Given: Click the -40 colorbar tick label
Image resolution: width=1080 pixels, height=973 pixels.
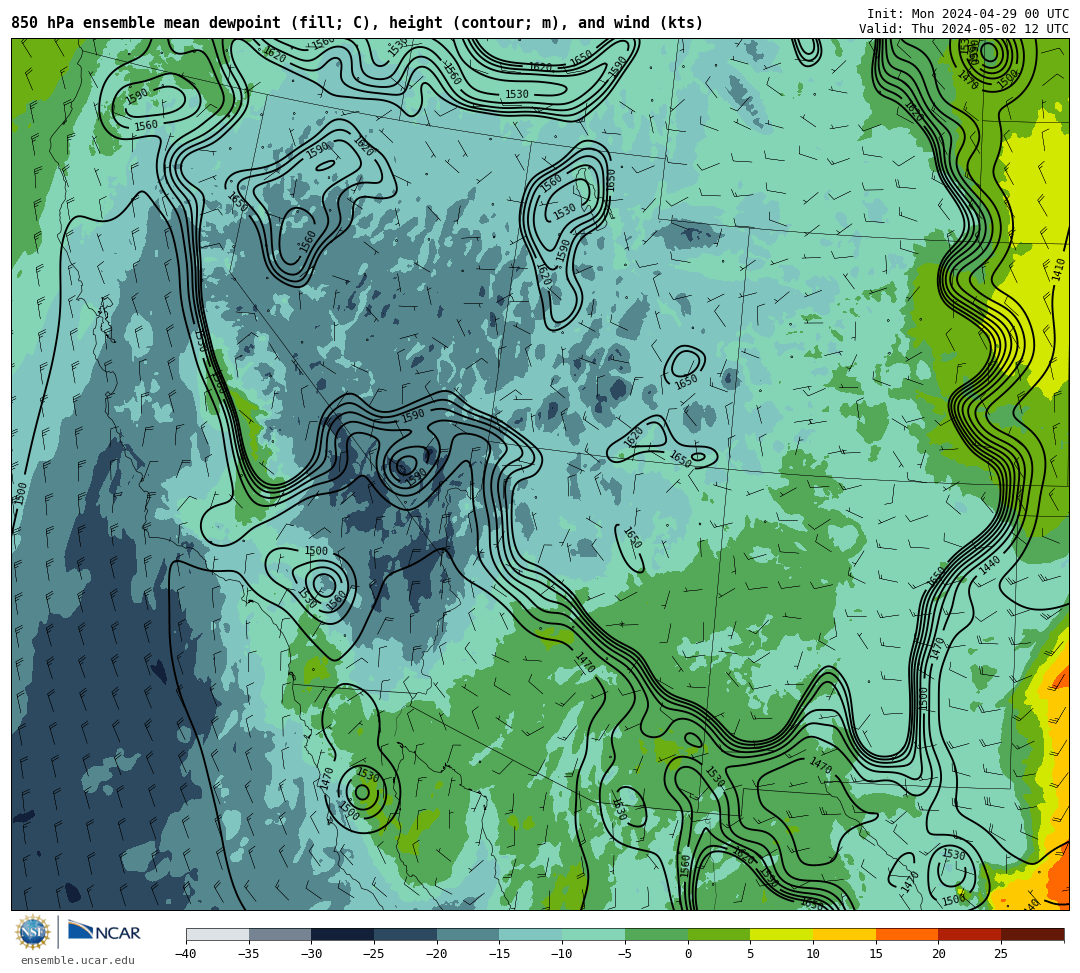Looking at the screenshot, I should point(185,954).
